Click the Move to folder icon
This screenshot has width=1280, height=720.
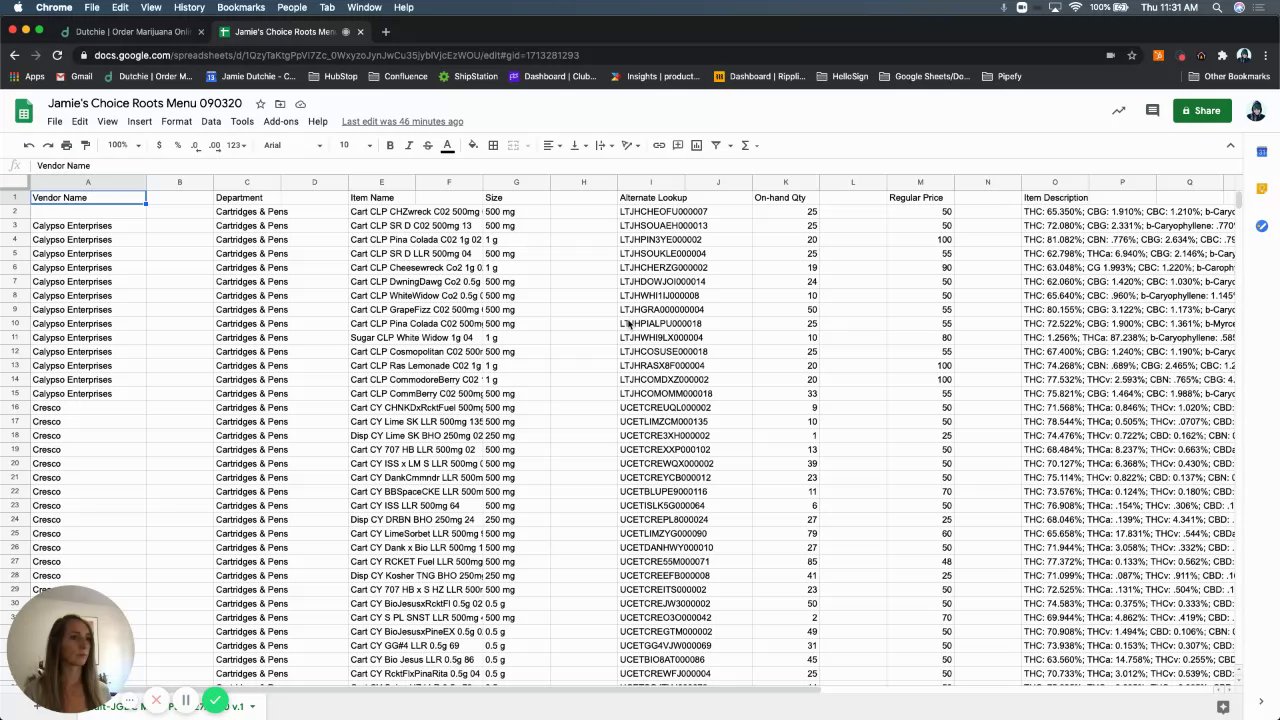point(280,104)
